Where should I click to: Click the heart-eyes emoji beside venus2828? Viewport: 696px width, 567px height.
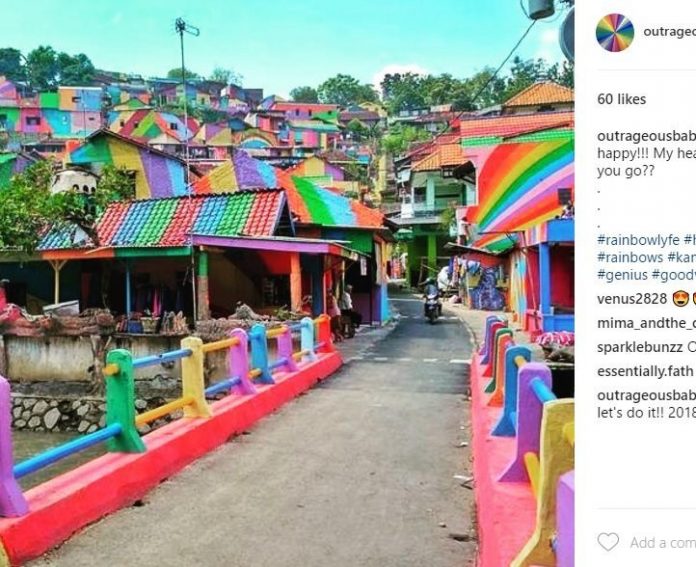point(680,298)
